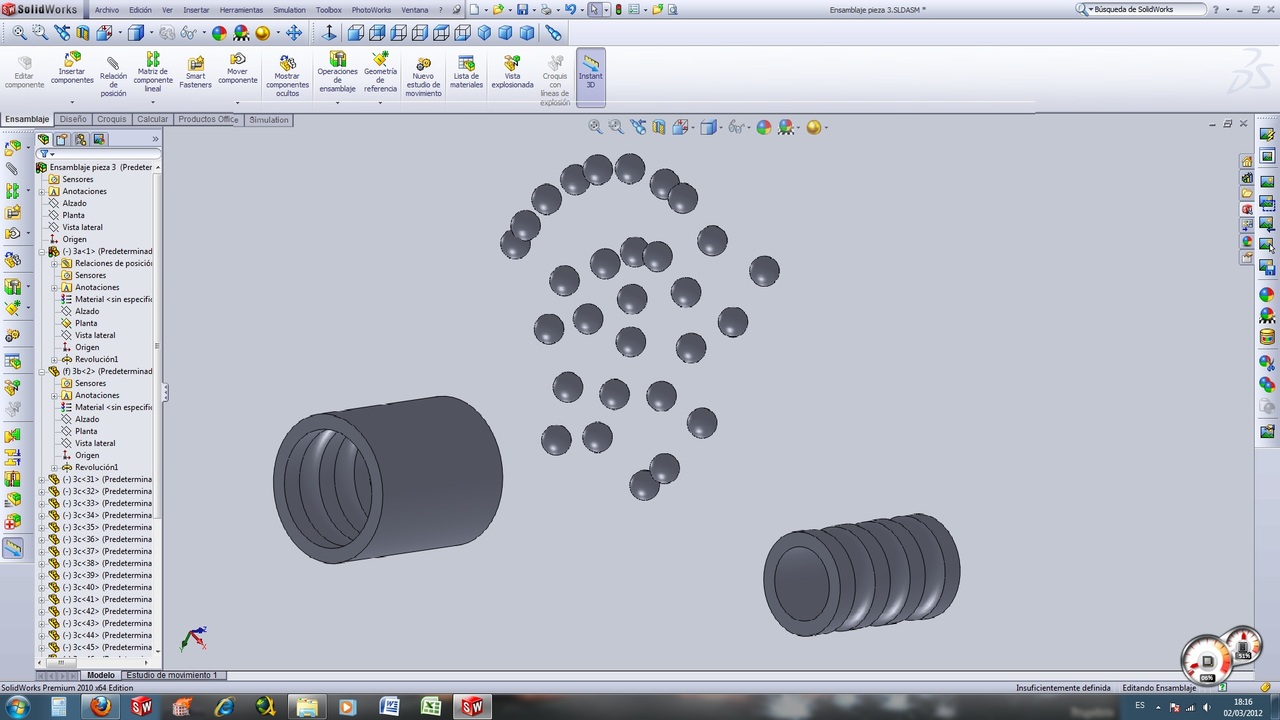Viewport: 1280px width, 720px height.
Task: Click Vista explosionada tool
Action: point(512,72)
